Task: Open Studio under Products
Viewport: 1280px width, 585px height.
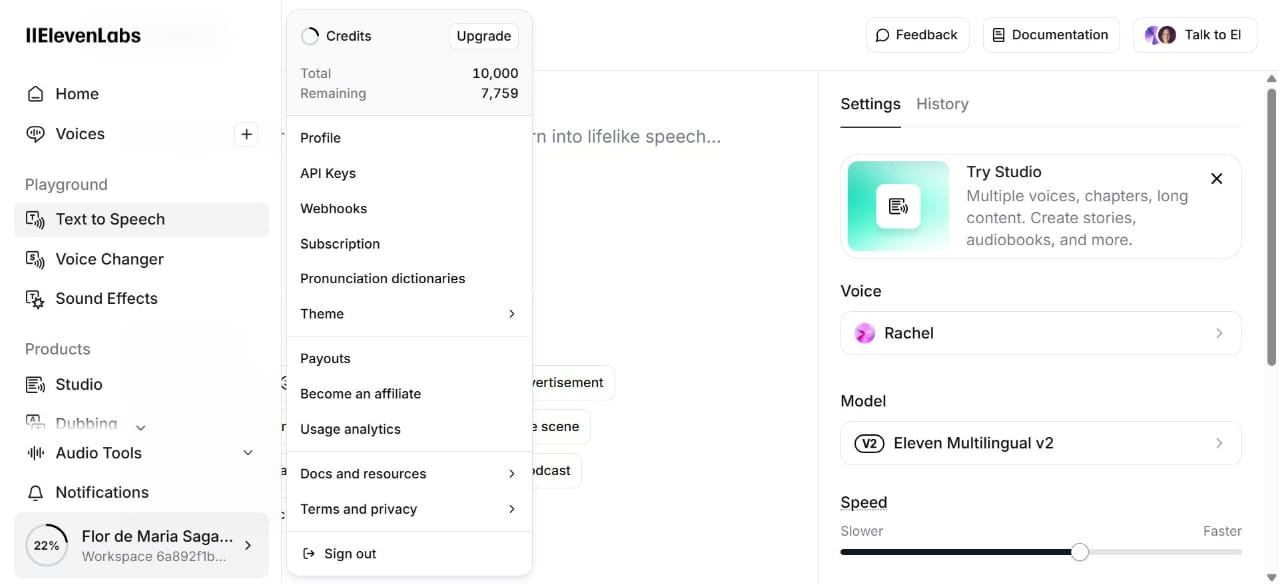Action: click(78, 384)
